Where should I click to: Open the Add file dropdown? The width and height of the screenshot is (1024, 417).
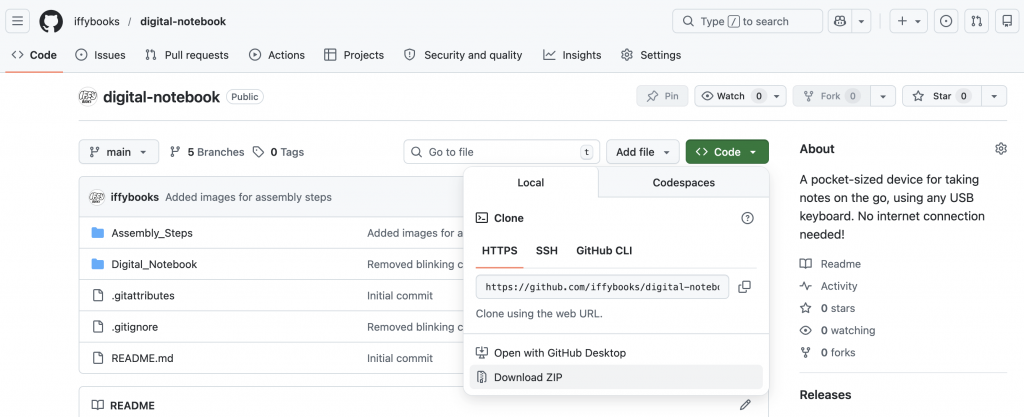click(642, 152)
